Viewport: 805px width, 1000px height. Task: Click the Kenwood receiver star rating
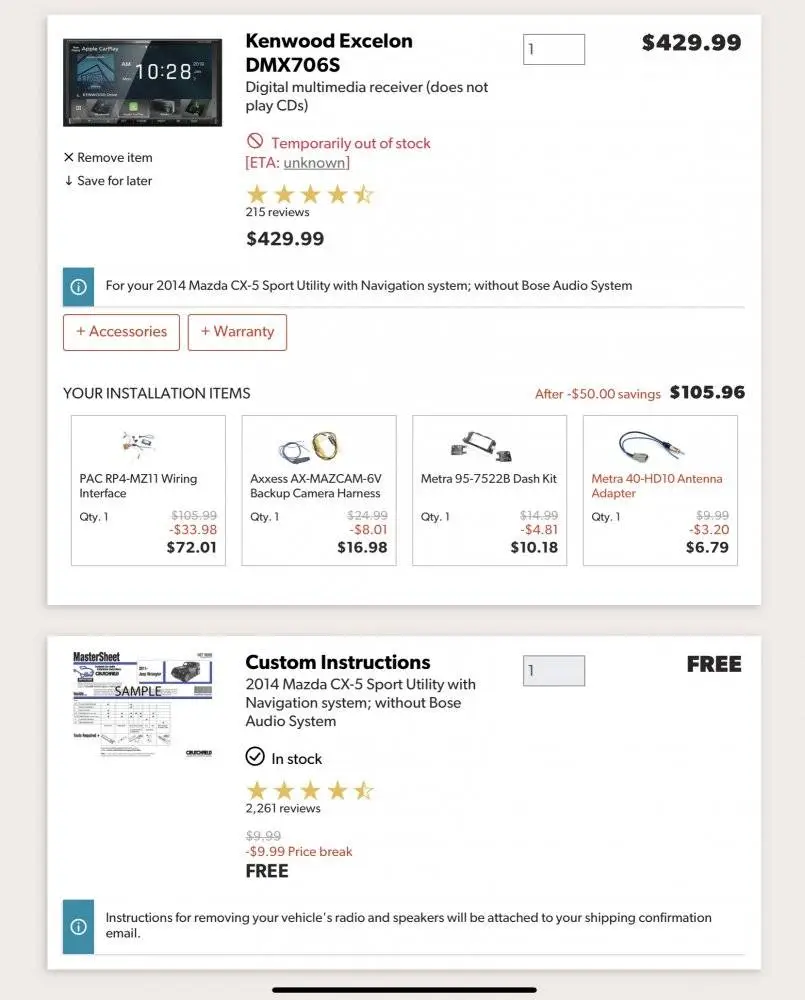click(309, 194)
